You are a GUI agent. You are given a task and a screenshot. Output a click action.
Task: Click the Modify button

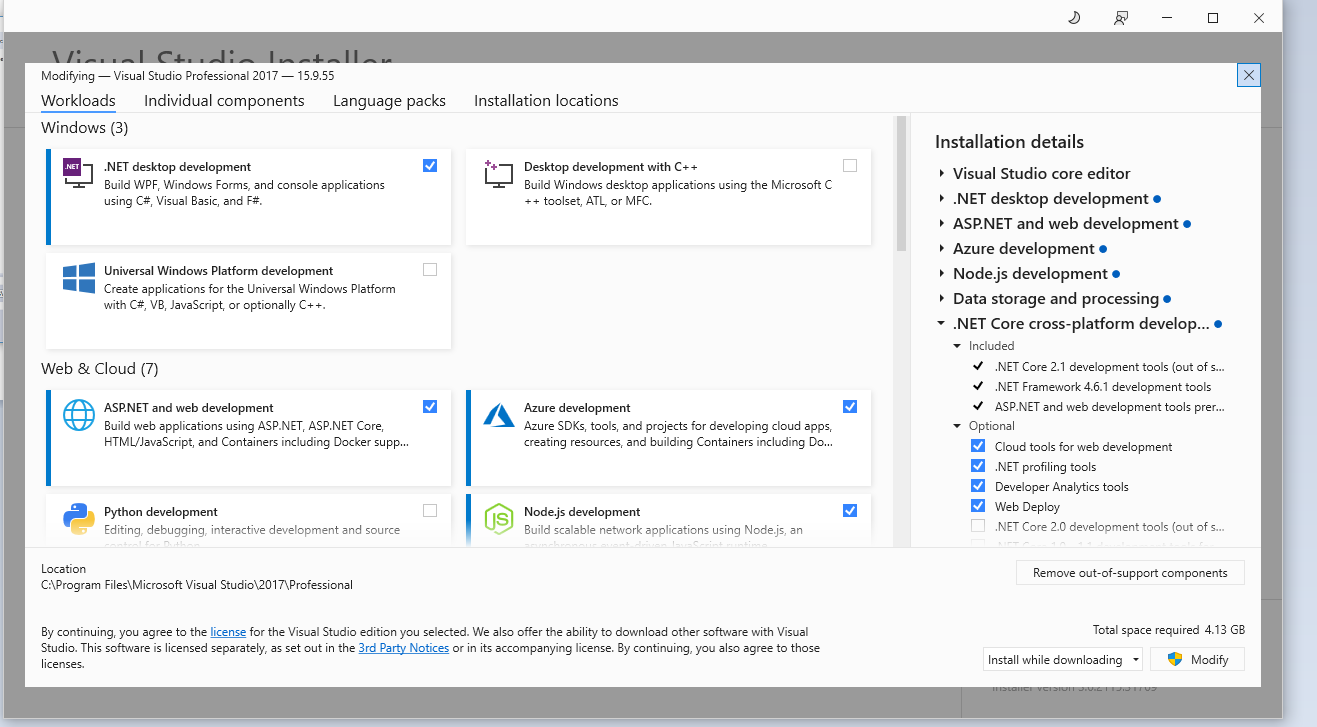[x=1198, y=659]
